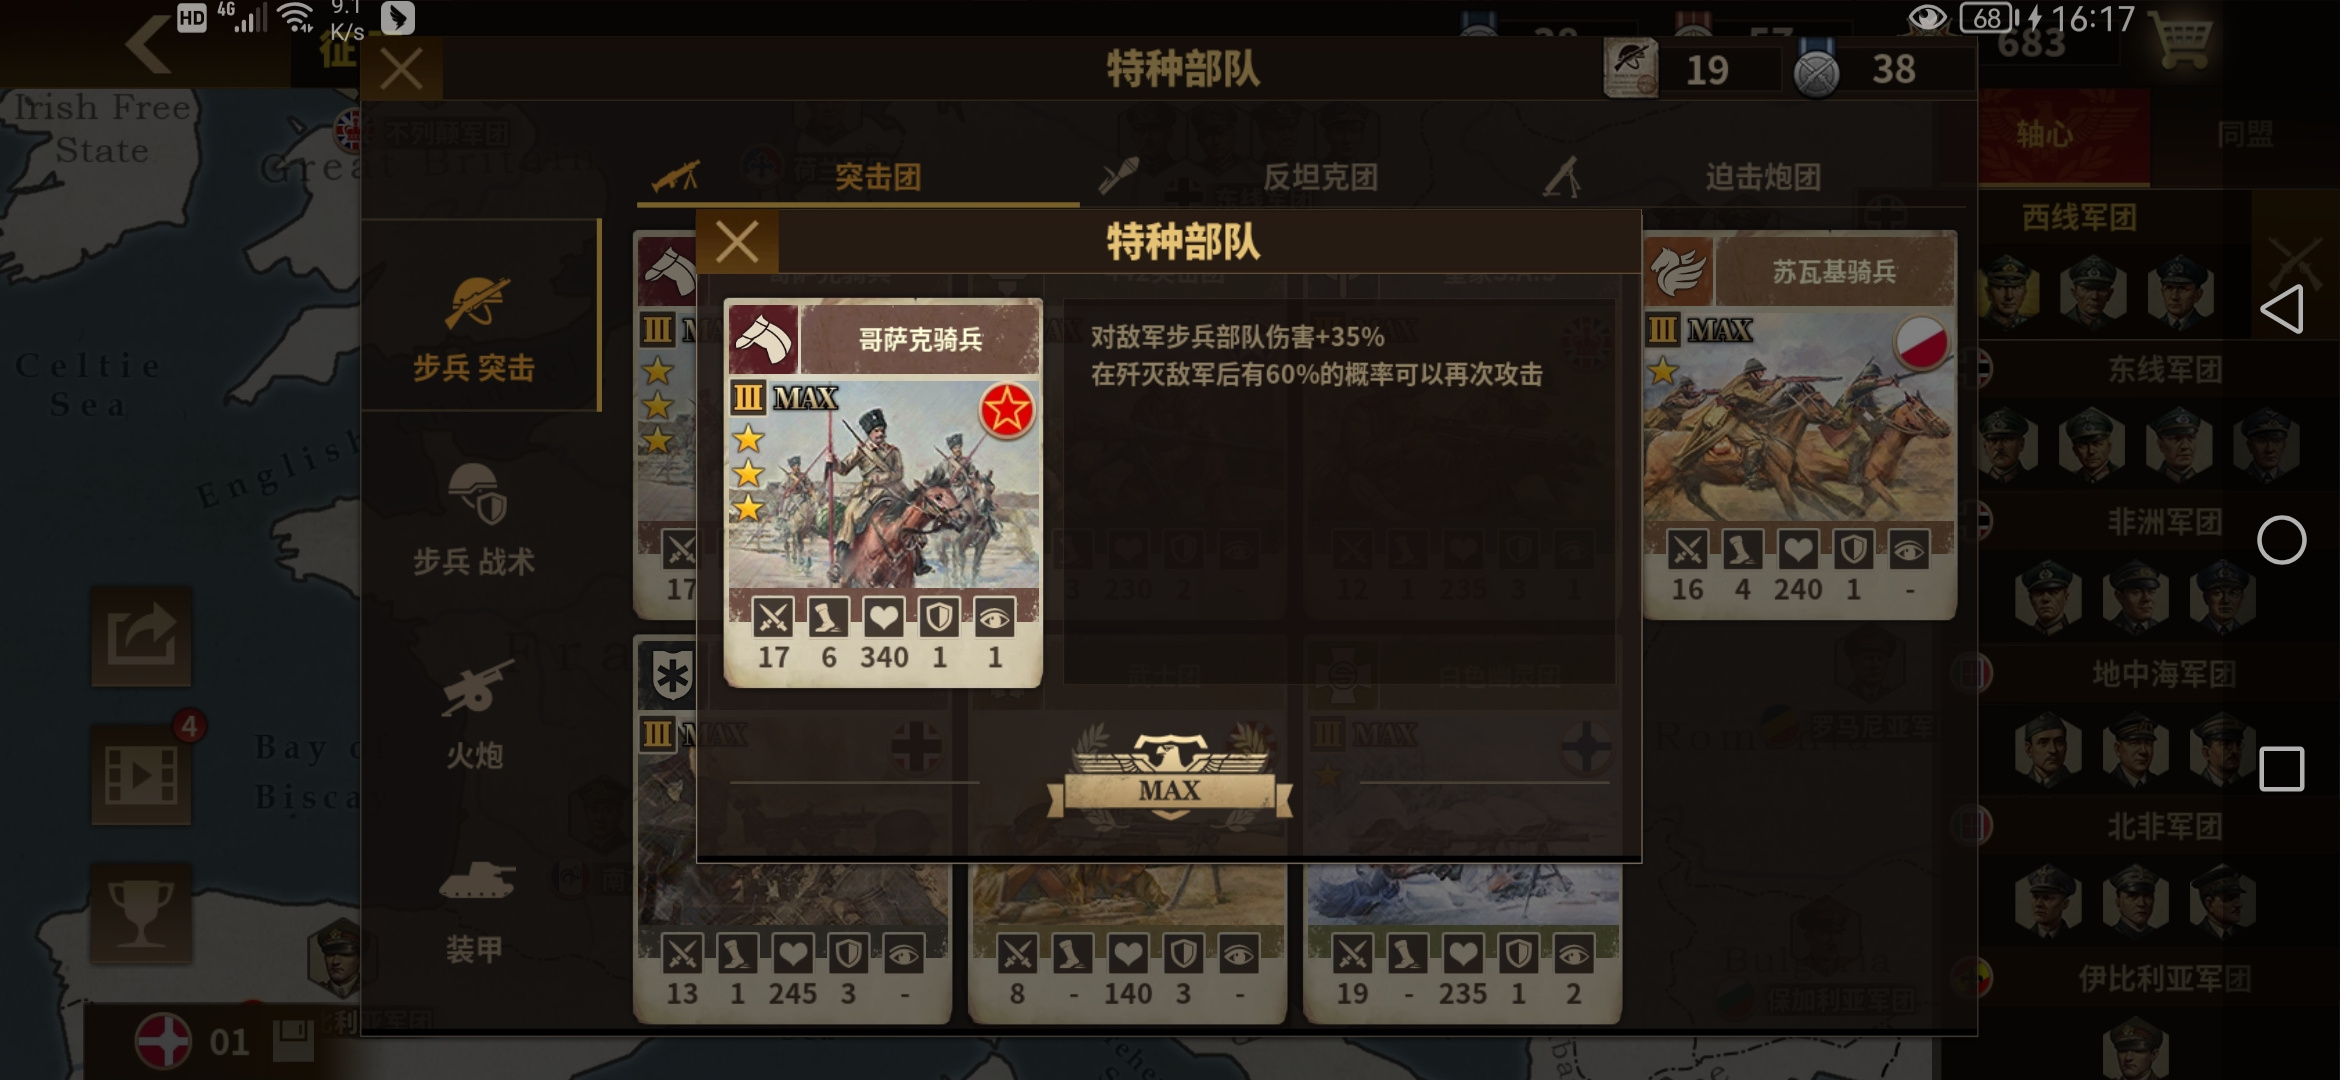Switch to the 突击团 tab
This screenshot has width=2340, height=1080.
(857, 177)
